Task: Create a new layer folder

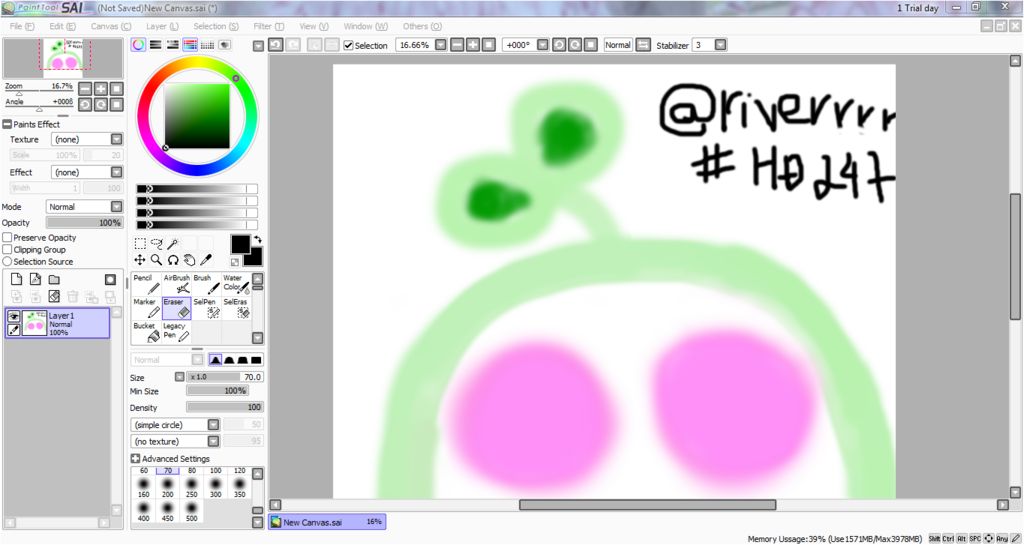Action: click(54, 279)
